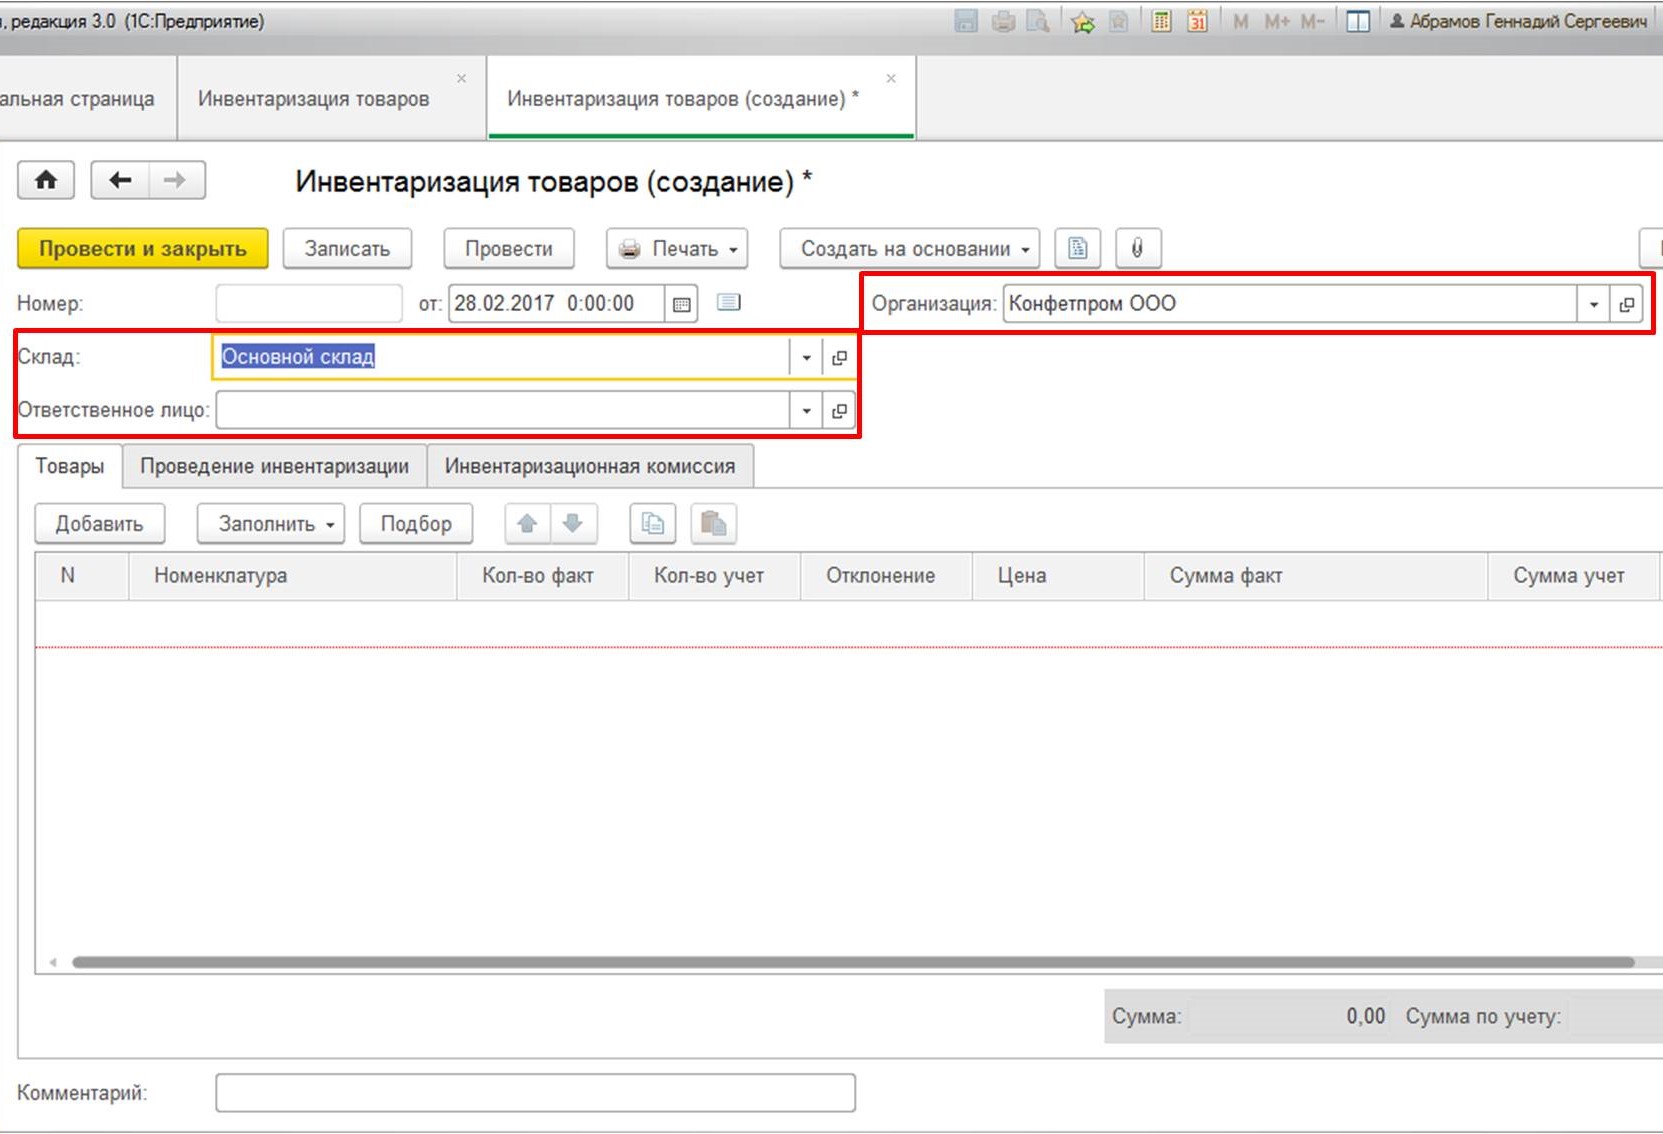Expand the Склад dropdown list

tap(806, 357)
